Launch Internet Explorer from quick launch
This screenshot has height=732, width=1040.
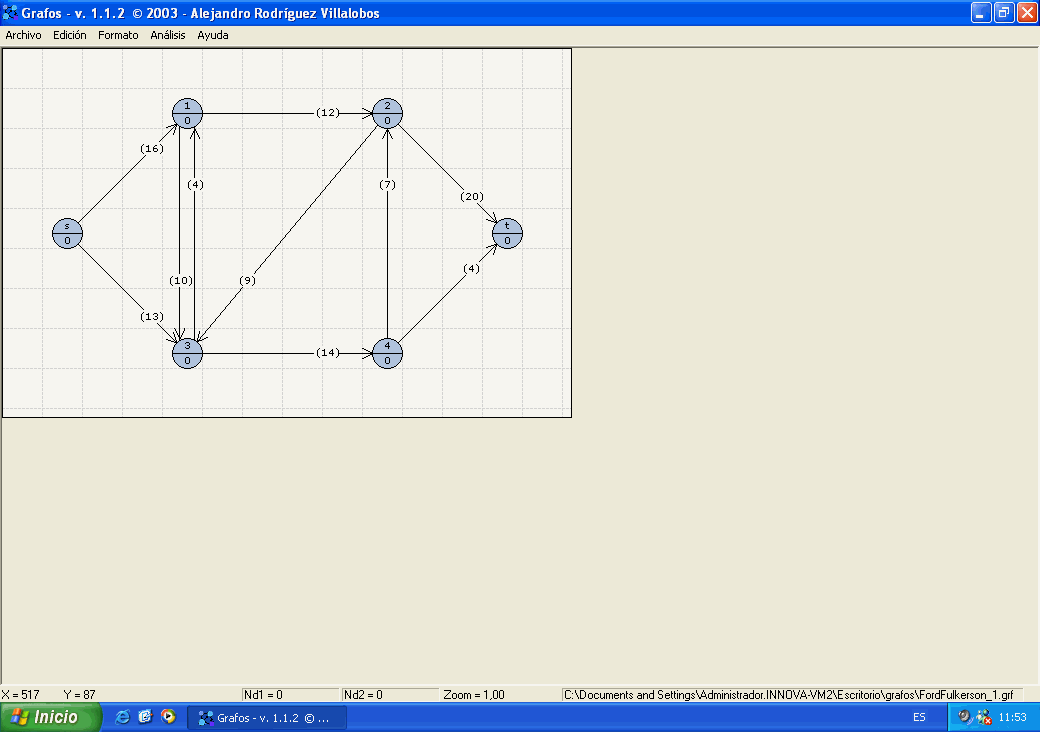[x=123, y=717]
